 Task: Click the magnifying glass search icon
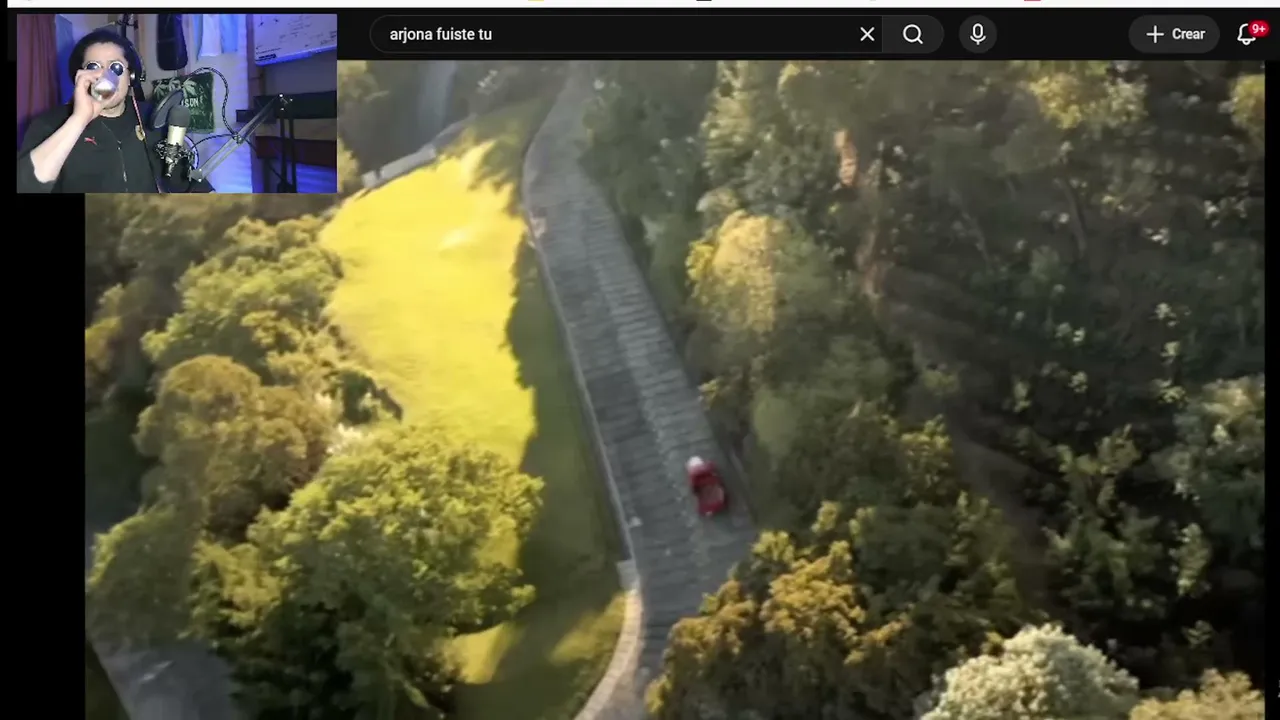(x=913, y=34)
